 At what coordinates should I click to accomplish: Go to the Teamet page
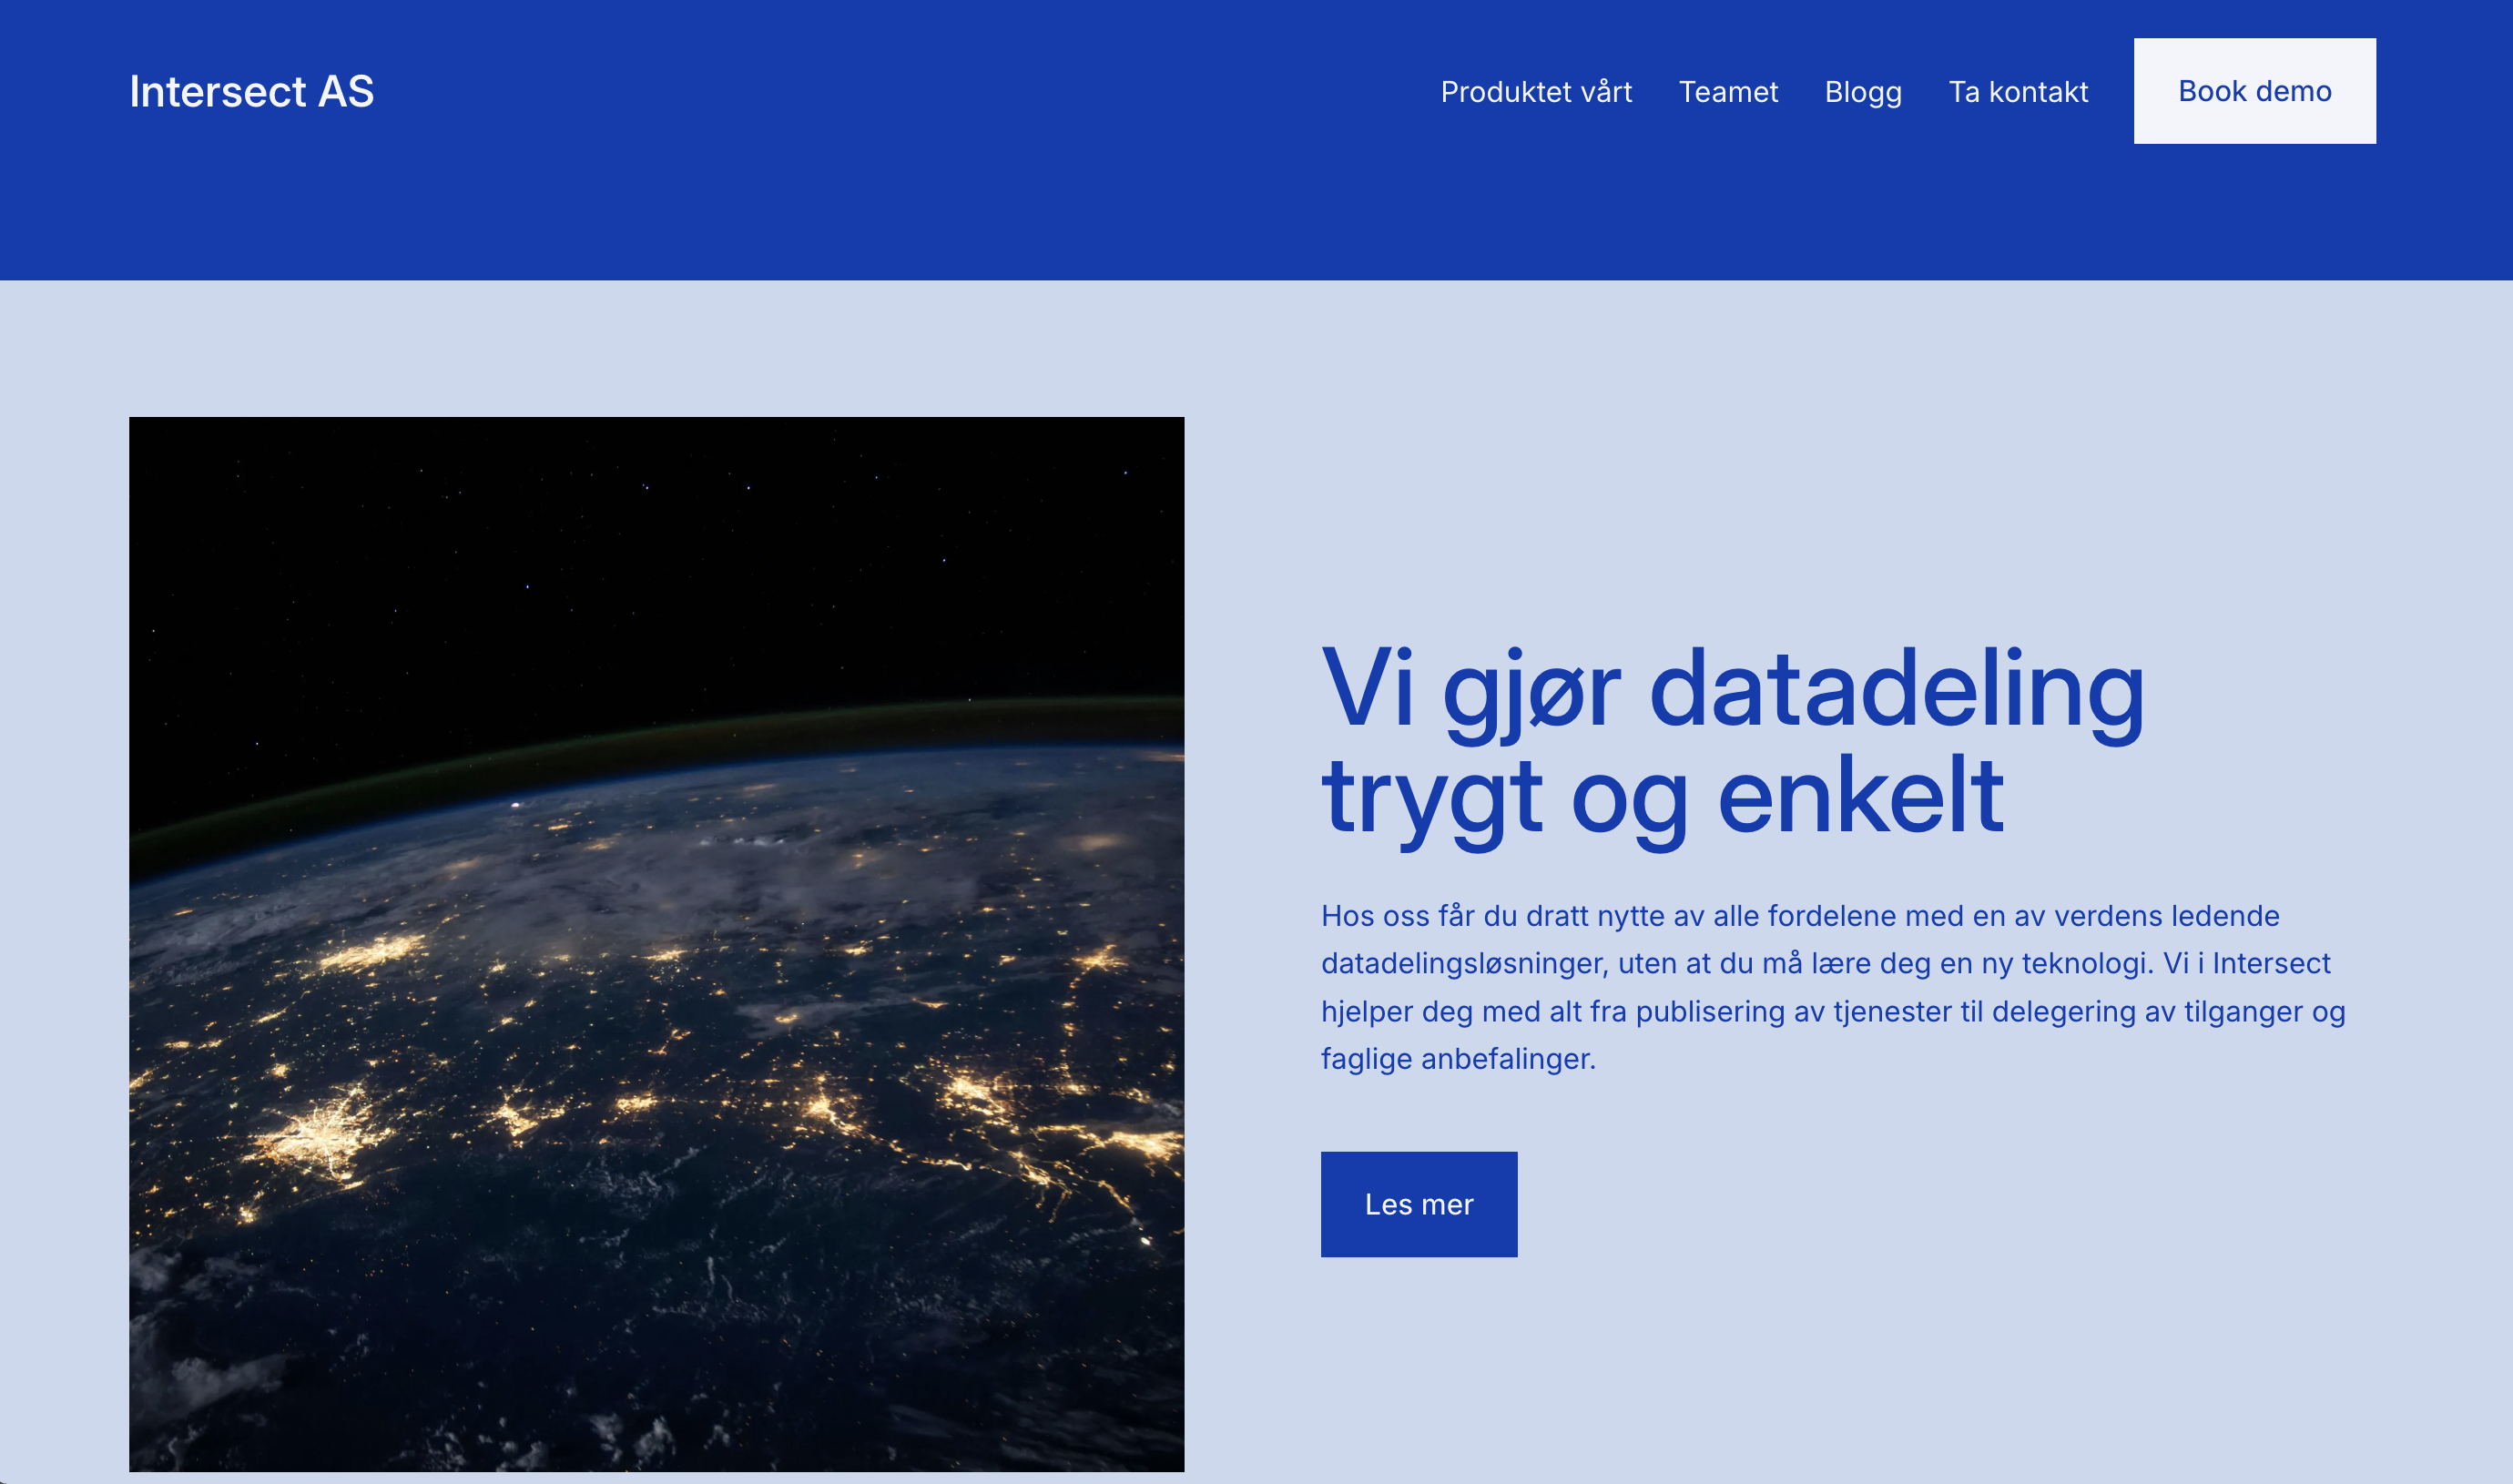[1728, 91]
